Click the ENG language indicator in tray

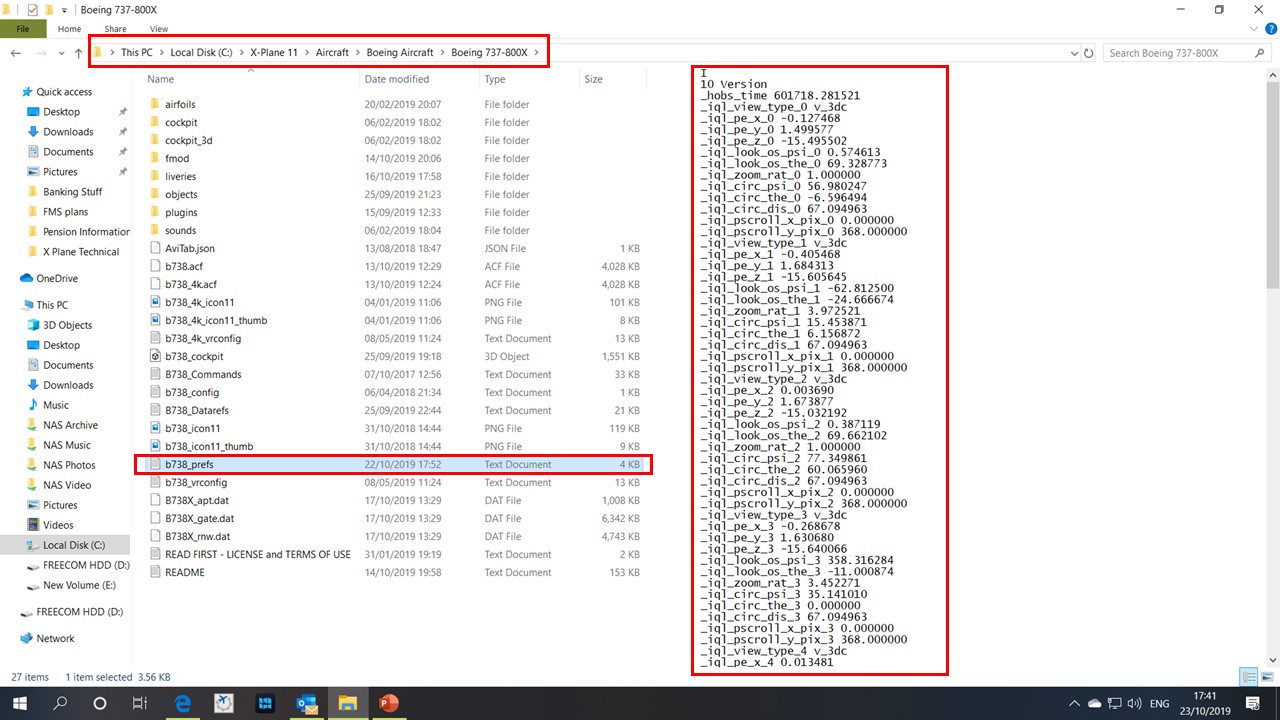[1159, 704]
